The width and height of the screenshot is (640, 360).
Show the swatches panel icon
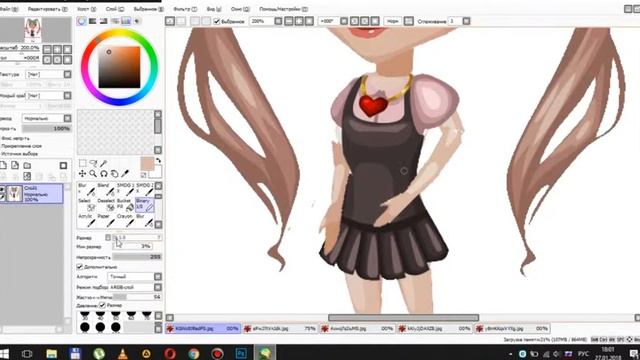[x=126, y=21]
